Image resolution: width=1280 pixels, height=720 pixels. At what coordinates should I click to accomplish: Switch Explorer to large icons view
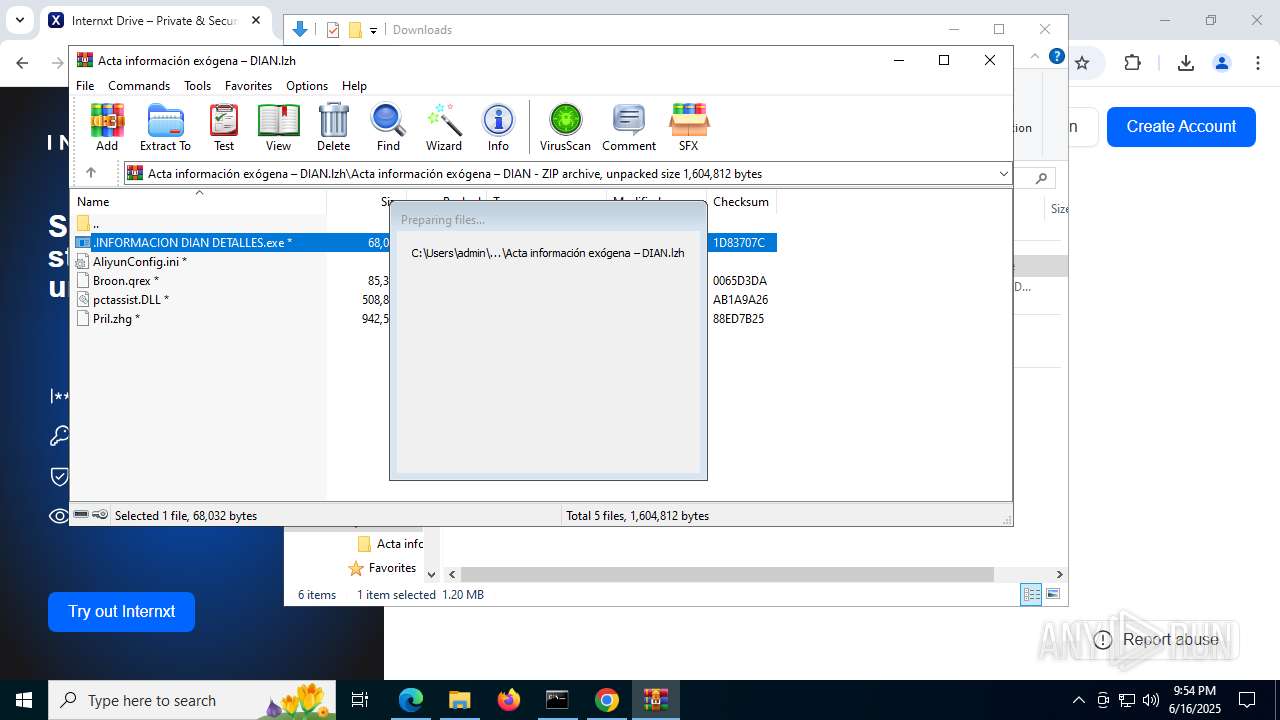point(1052,595)
